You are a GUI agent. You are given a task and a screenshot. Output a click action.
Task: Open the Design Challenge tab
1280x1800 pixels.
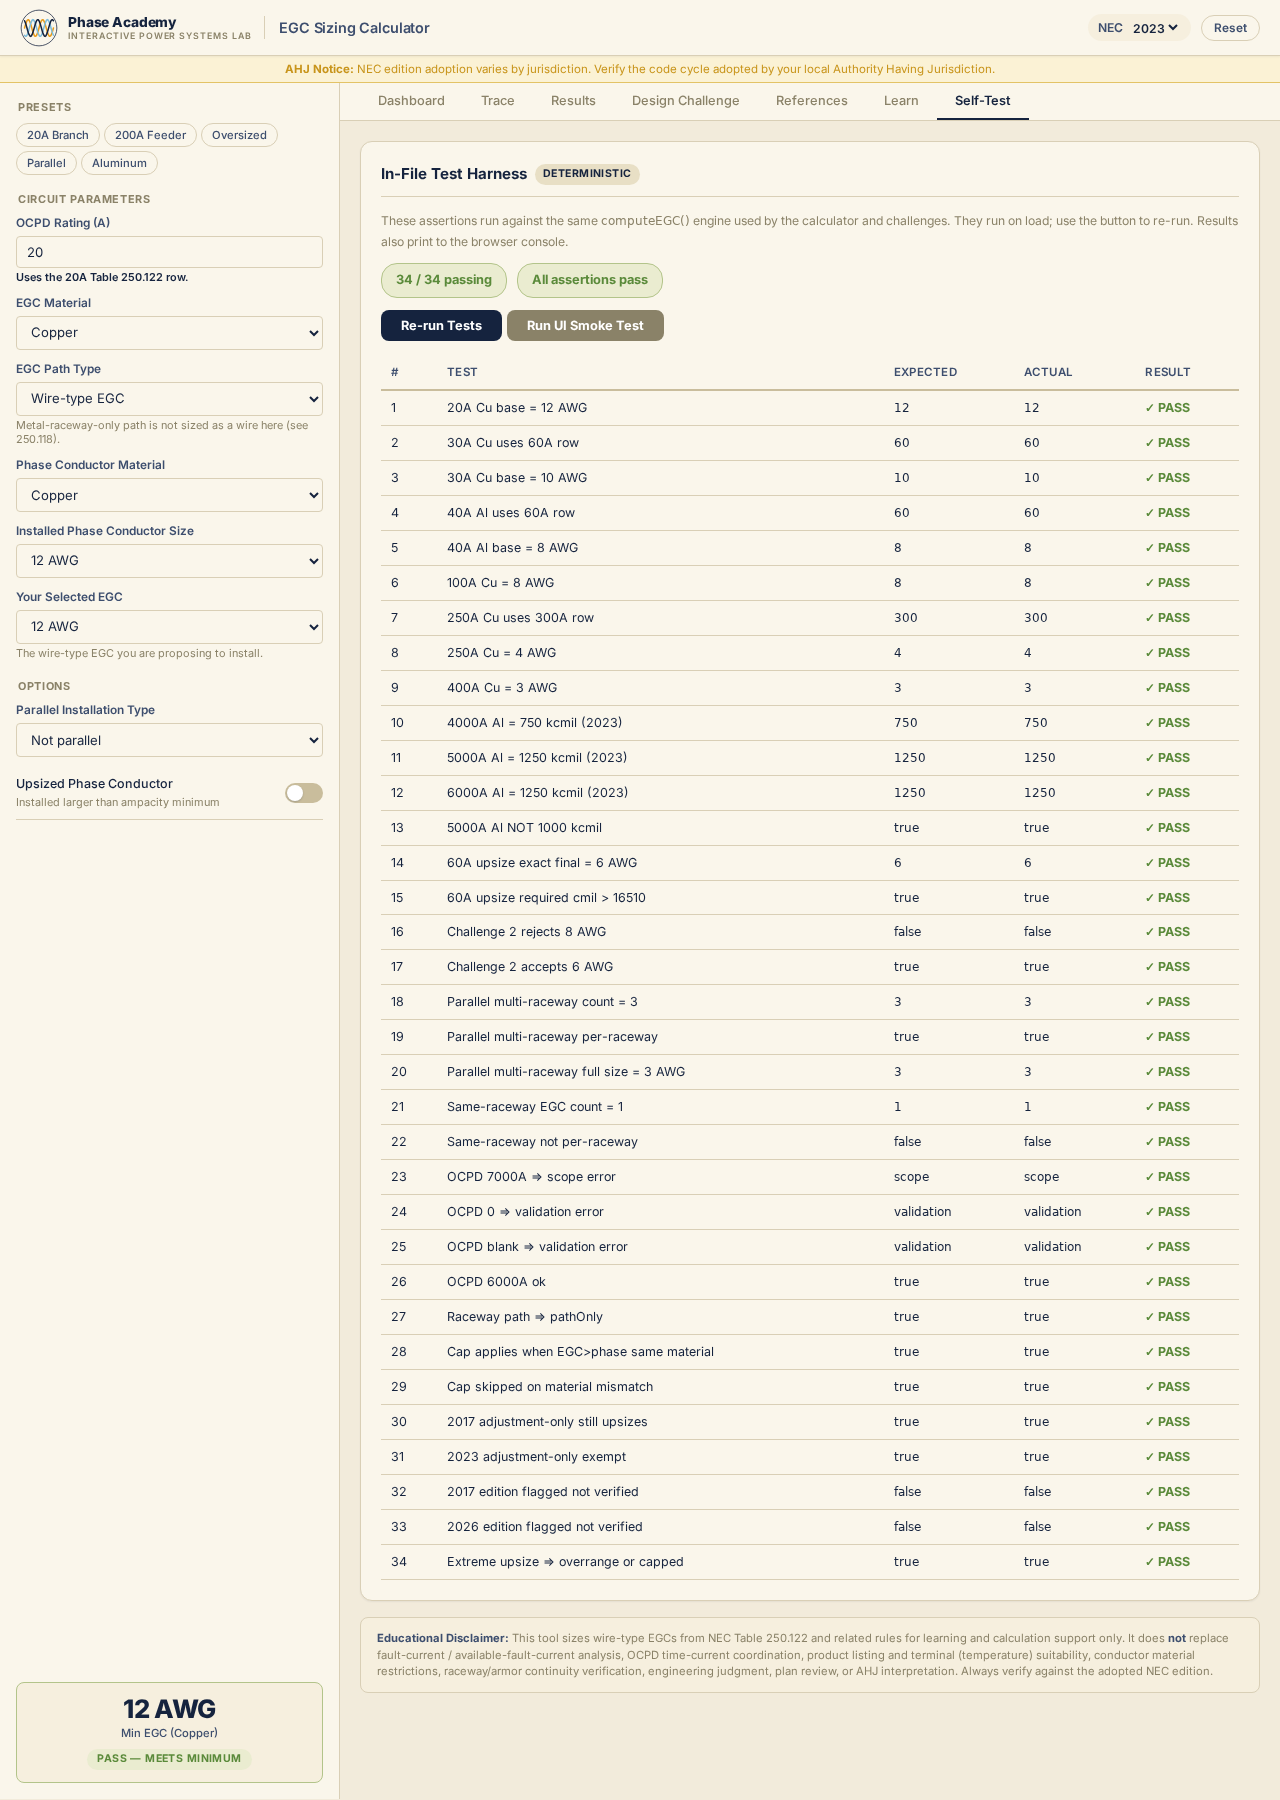[686, 101]
